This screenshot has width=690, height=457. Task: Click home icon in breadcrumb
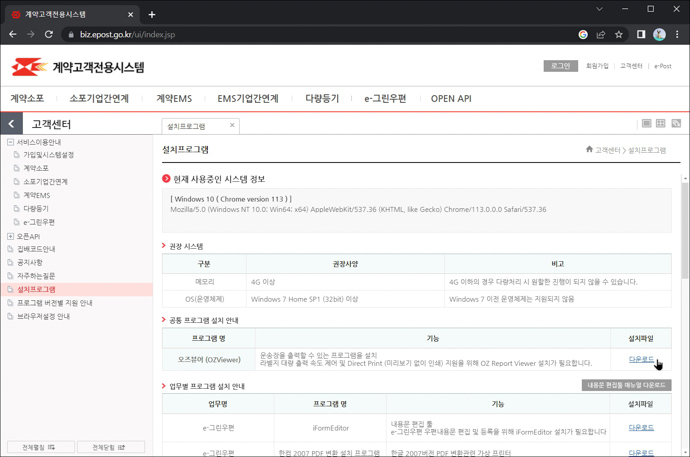point(589,149)
